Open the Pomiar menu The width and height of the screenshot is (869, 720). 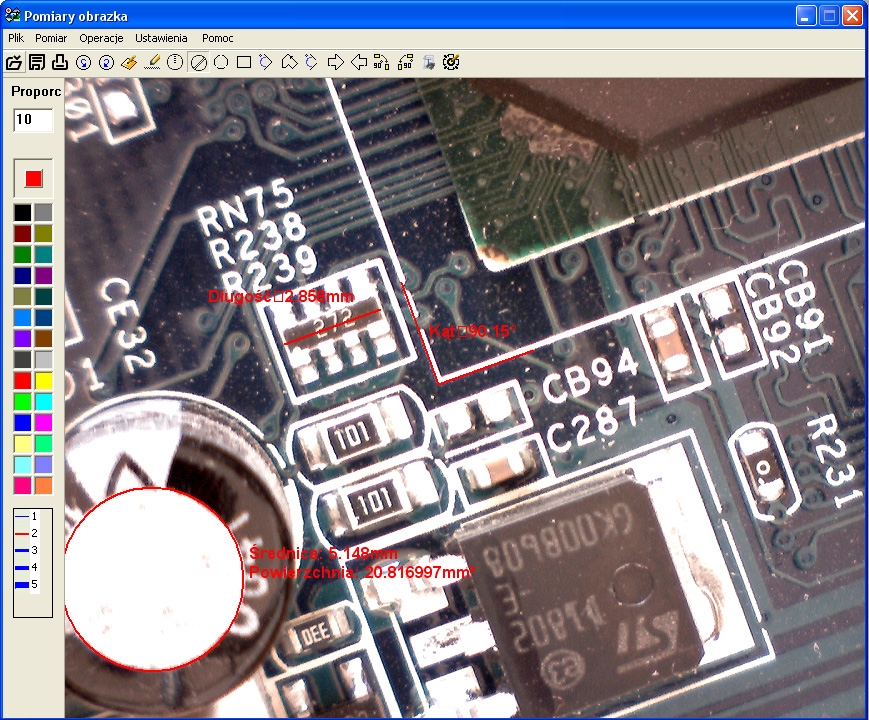pos(51,38)
